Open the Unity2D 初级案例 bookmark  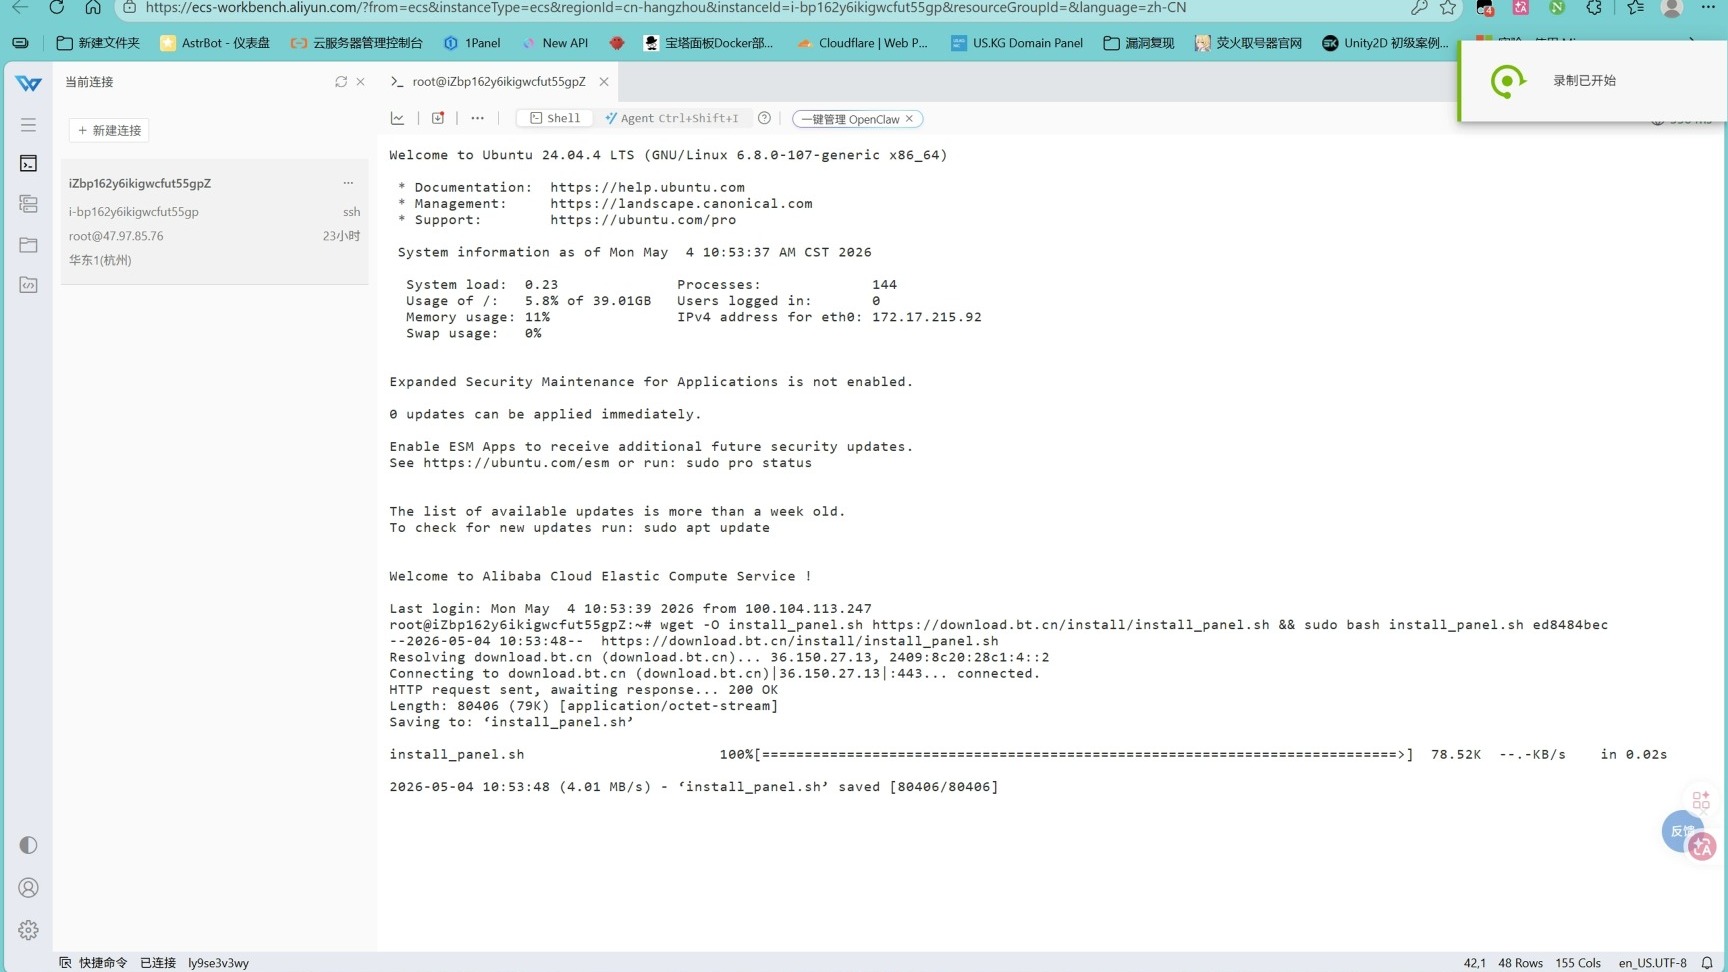pos(1385,43)
